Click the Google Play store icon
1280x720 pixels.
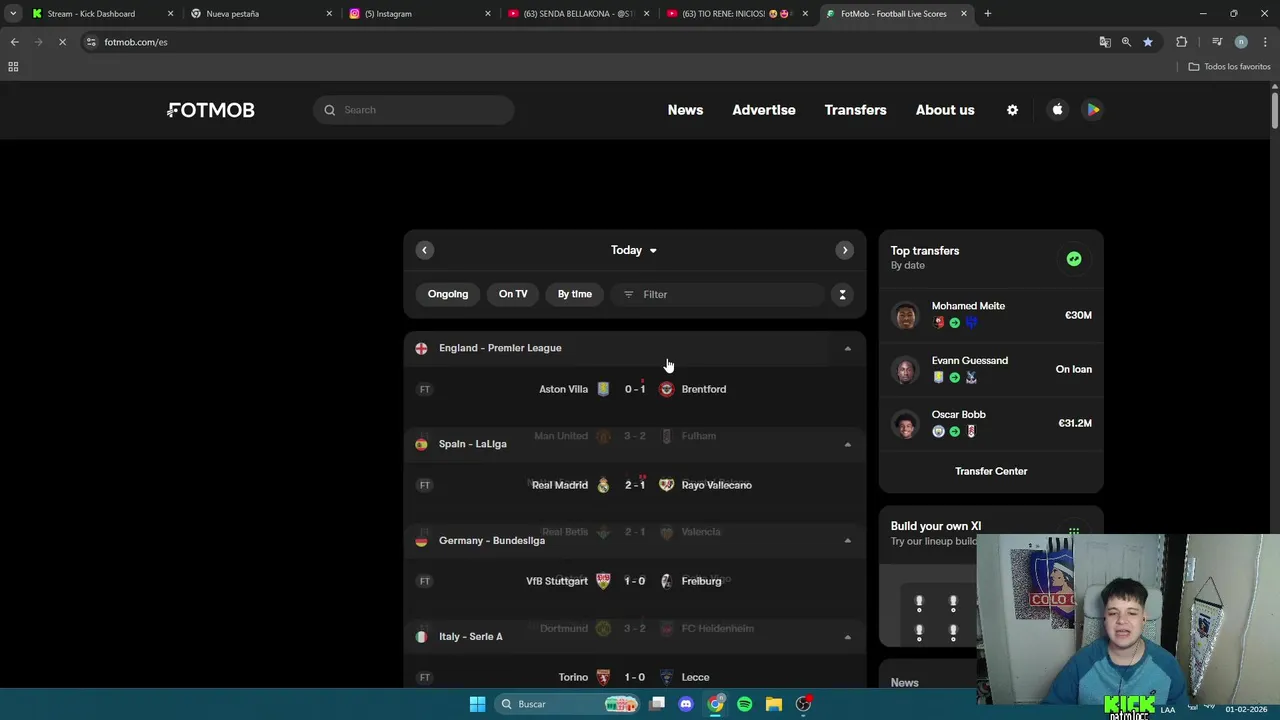pos(1093,110)
